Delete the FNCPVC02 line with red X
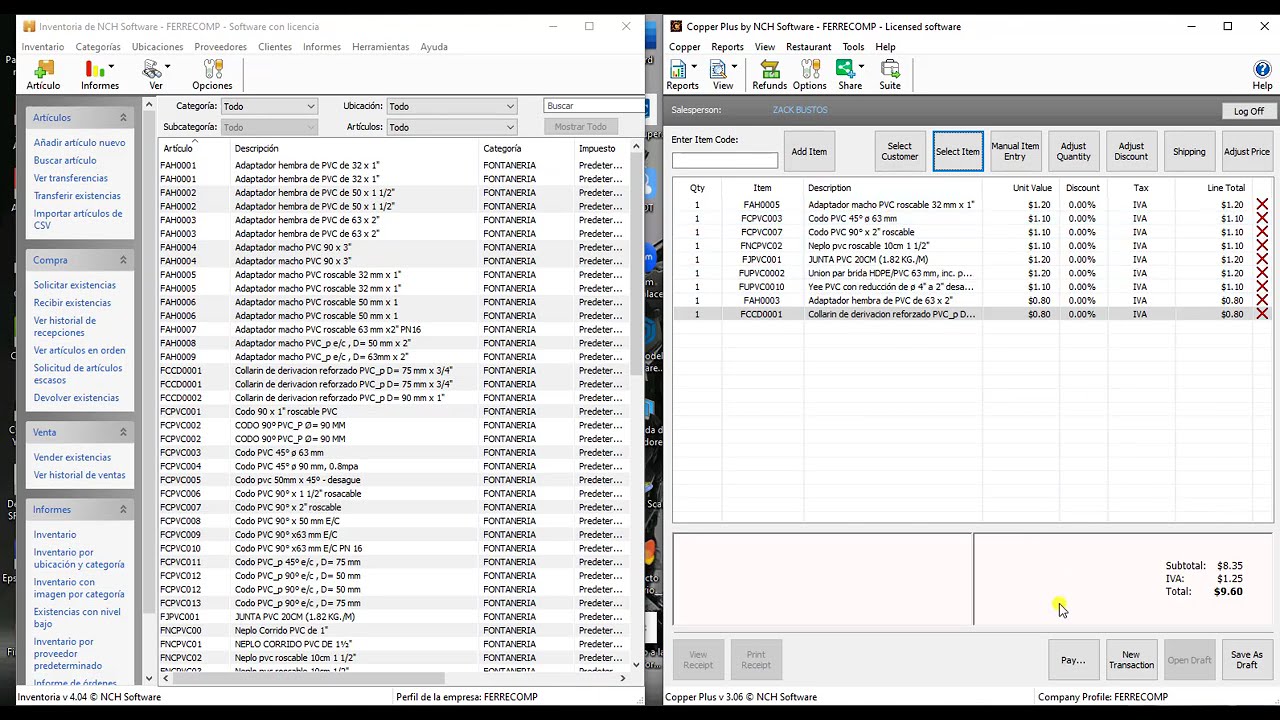 [1262, 246]
